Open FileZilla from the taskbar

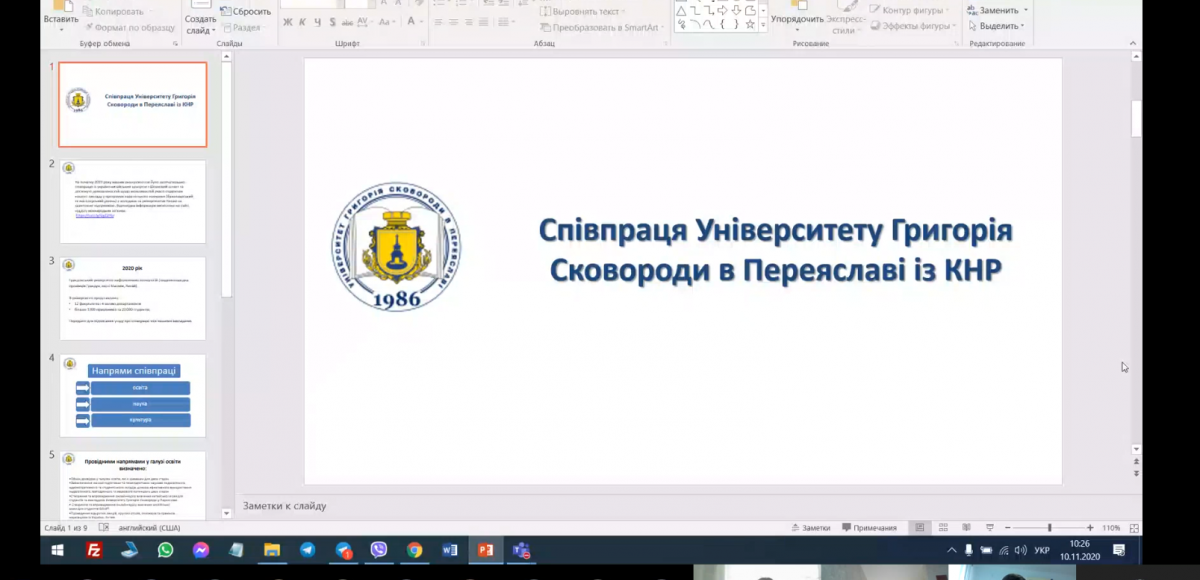(x=94, y=550)
